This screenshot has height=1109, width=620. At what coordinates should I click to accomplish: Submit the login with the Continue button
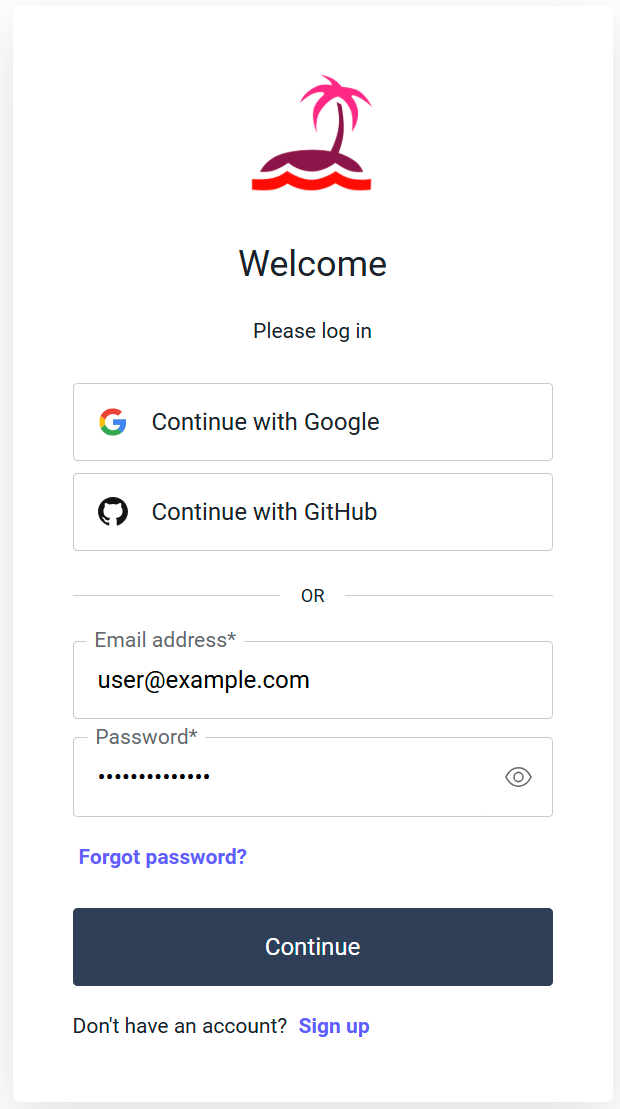coord(312,947)
